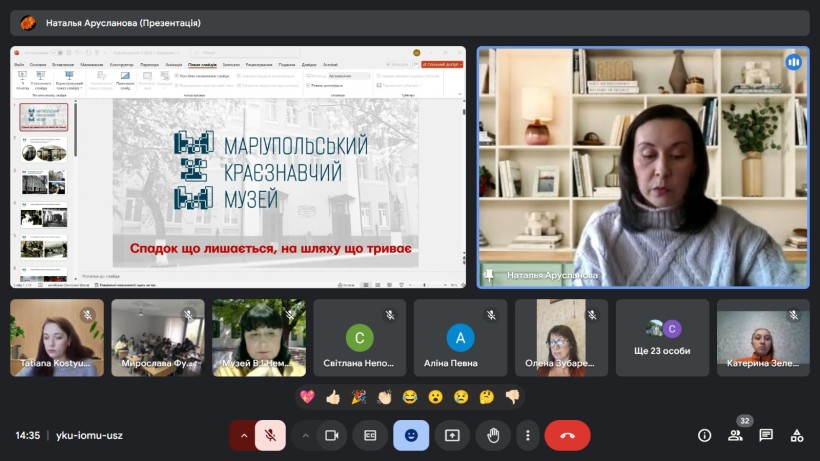Send the laughing face reaction
The width and height of the screenshot is (820, 461).
(x=409, y=397)
